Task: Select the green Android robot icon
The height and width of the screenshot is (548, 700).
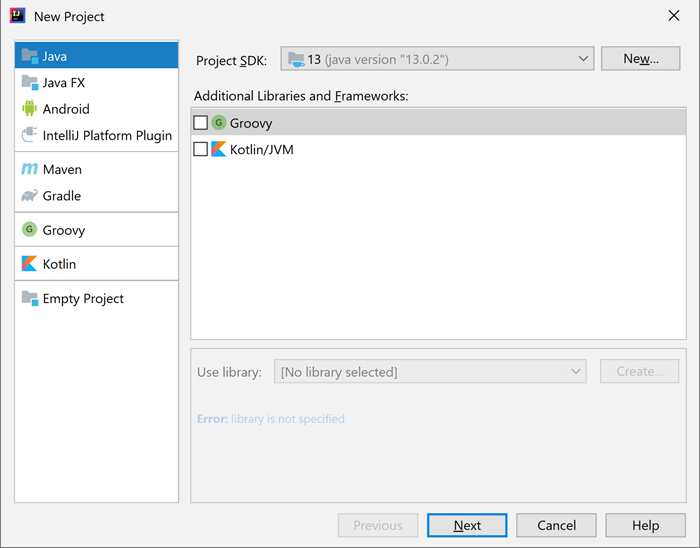Action: click(x=29, y=109)
